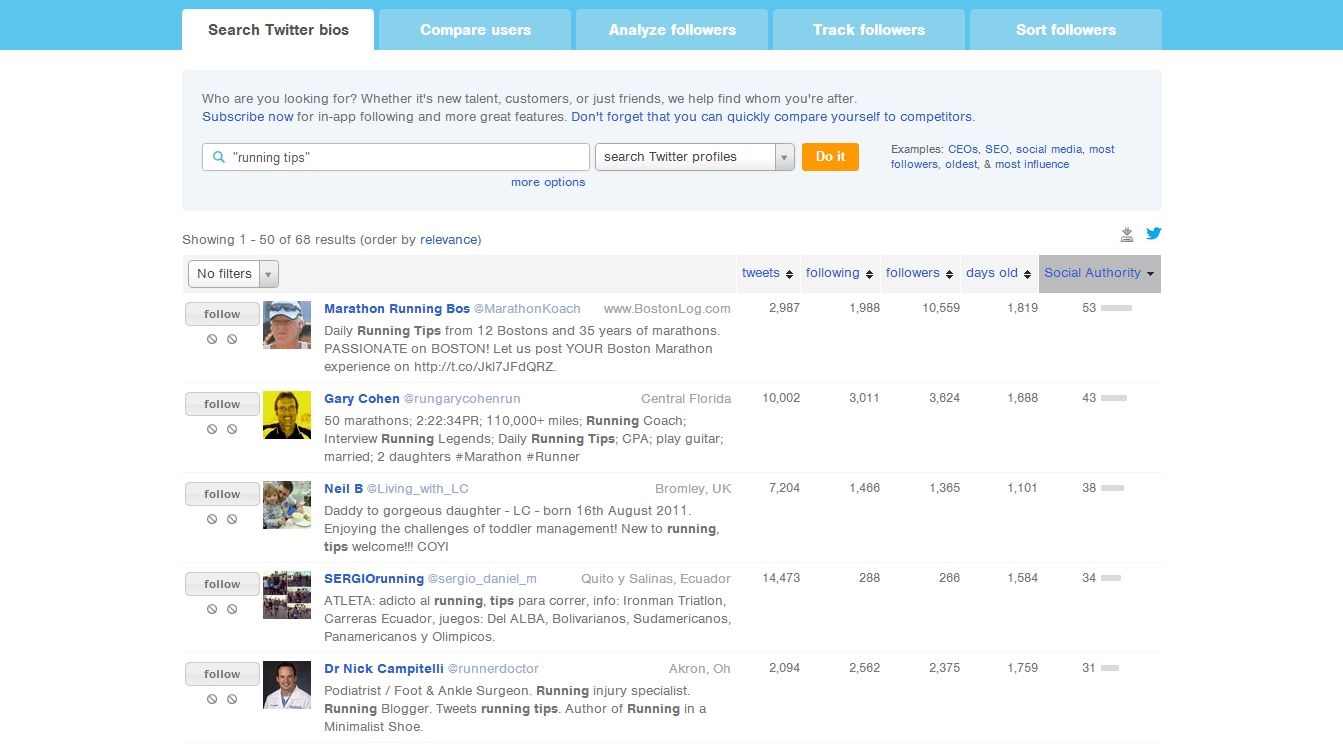
Task: Visit www.BostonLog.com link
Action: click(x=668, y=309)
